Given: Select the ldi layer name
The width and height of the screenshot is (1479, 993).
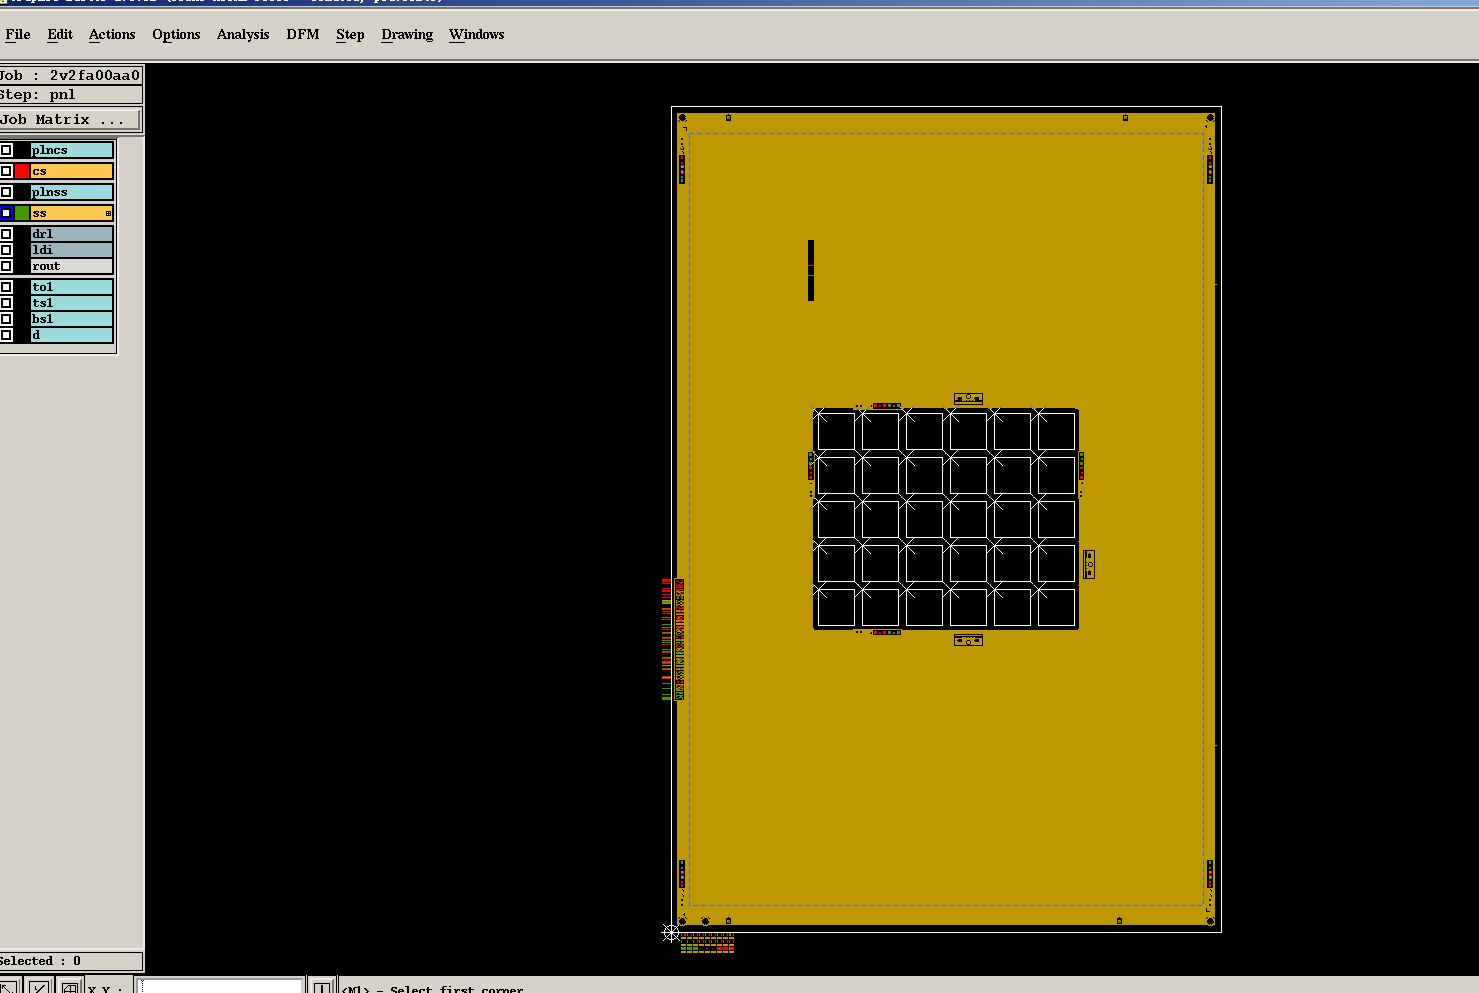Looking at the screenshot, I should point(72,250).
